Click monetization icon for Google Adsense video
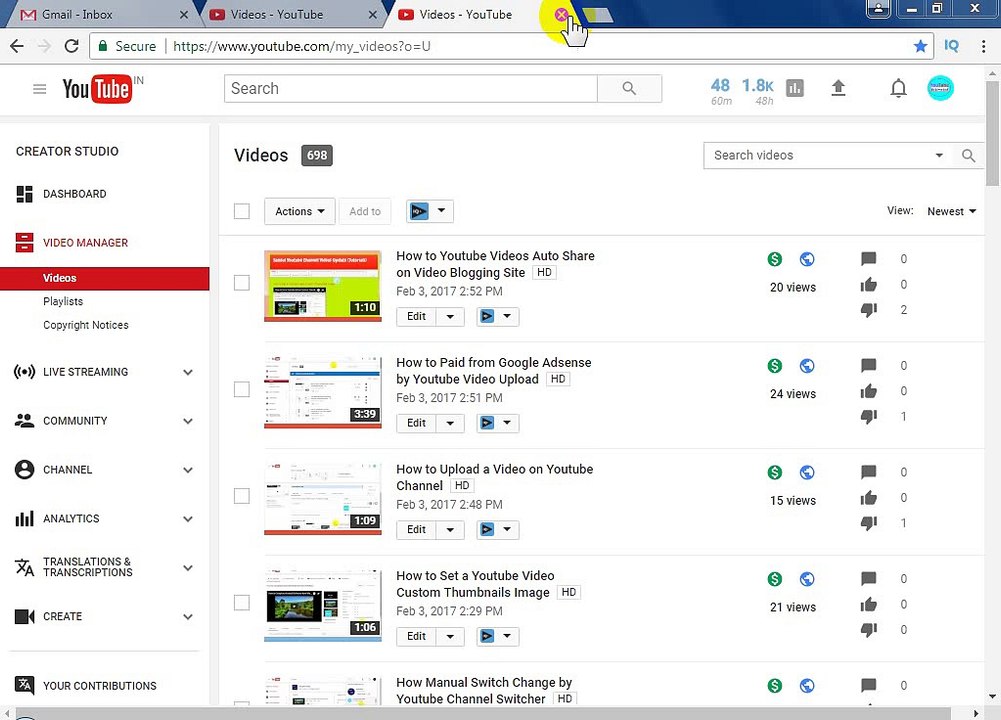Viewport: 1001px width, 720px height. [774, 365]
